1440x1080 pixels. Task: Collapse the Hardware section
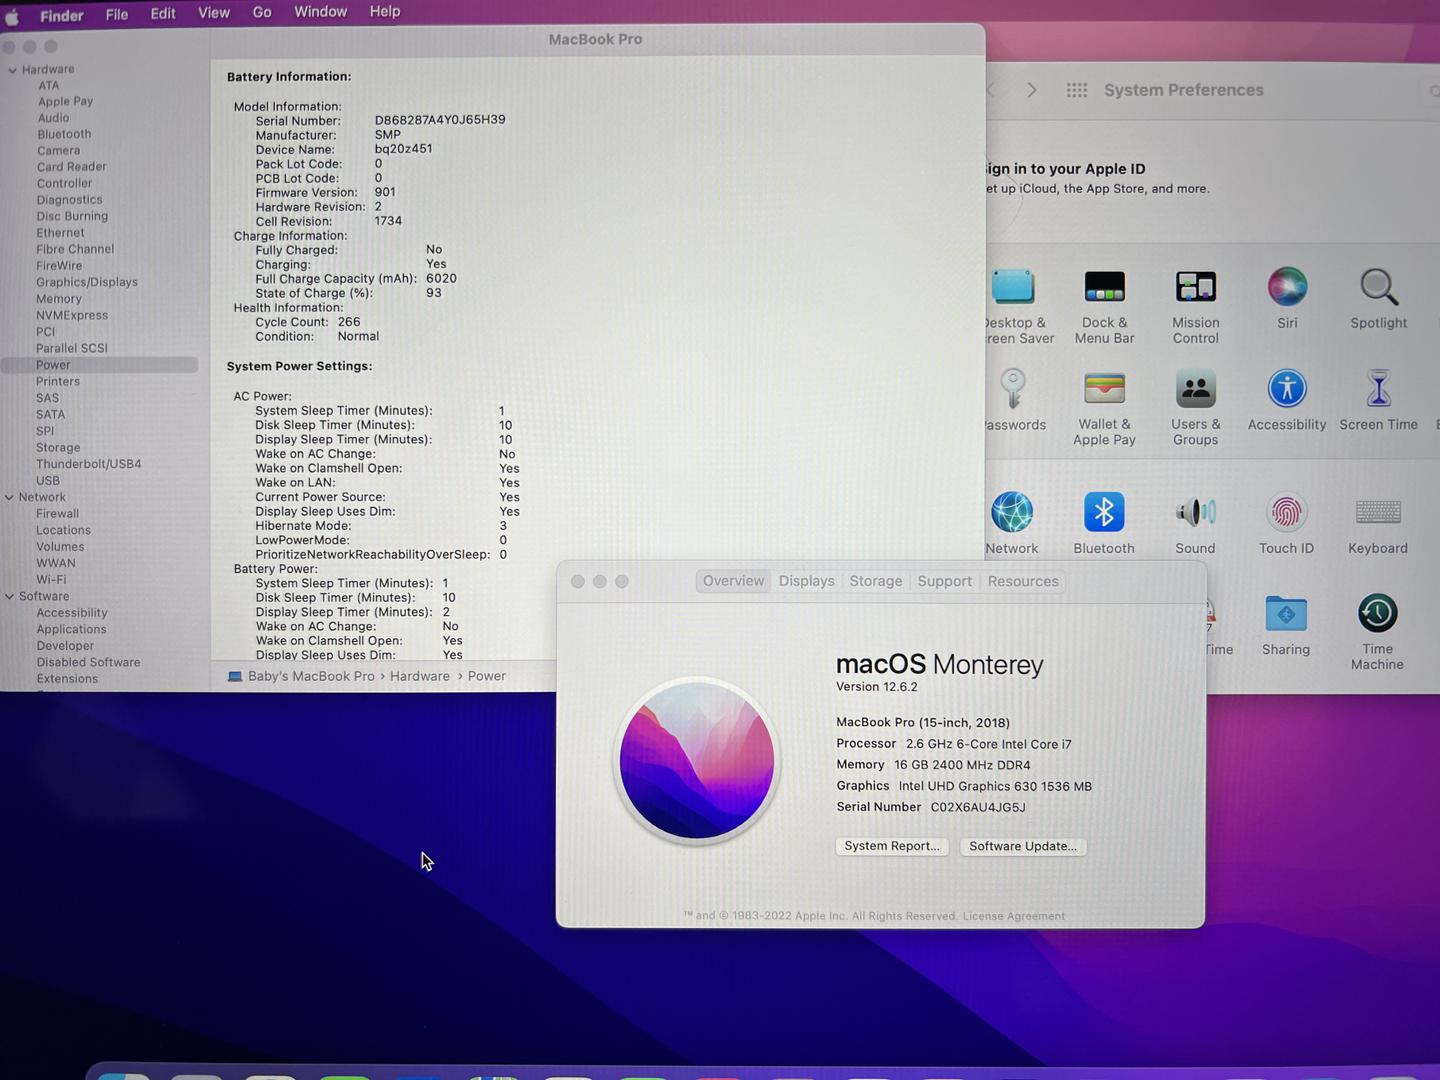(x=12, y=70)
